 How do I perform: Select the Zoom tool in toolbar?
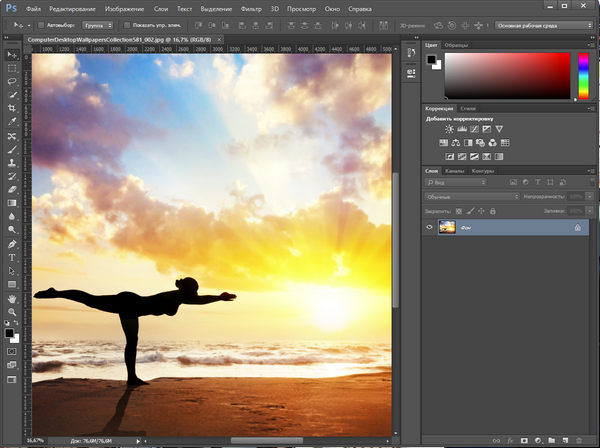pyautogui.click(x=12, y=311)
